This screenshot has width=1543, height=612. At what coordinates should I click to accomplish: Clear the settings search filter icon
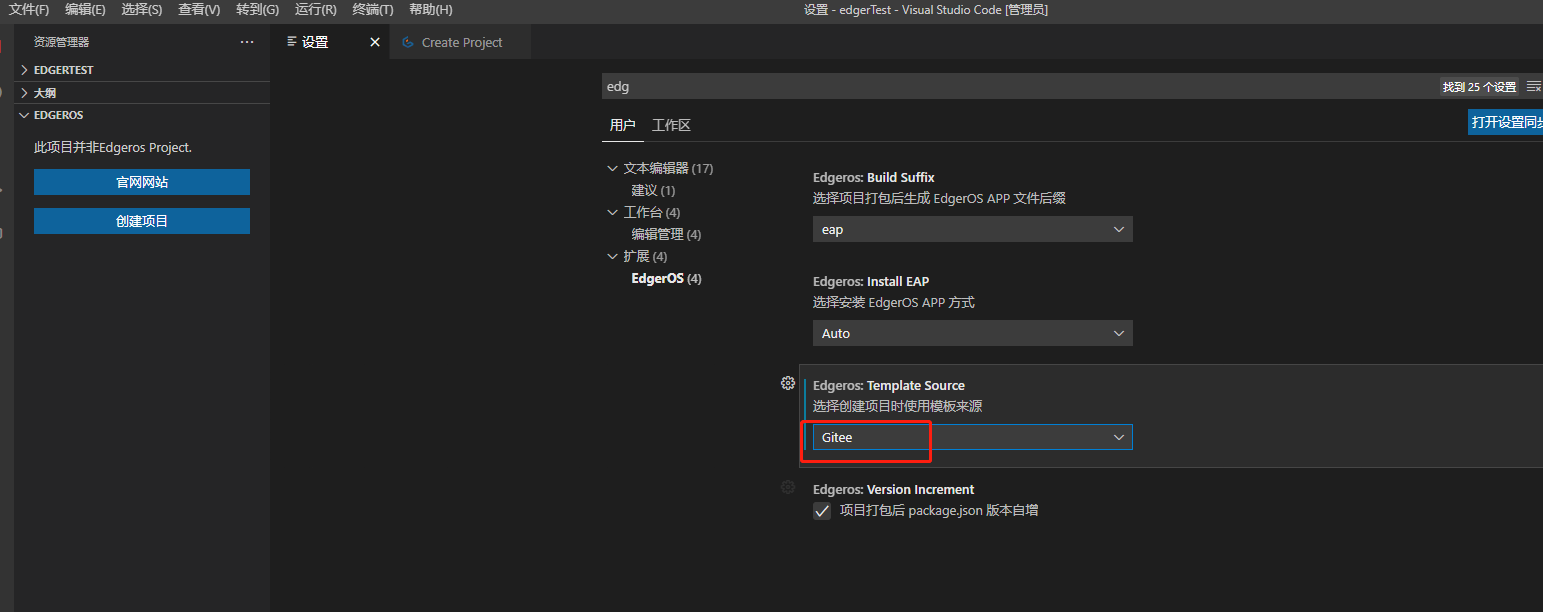tap(1533, 87)
